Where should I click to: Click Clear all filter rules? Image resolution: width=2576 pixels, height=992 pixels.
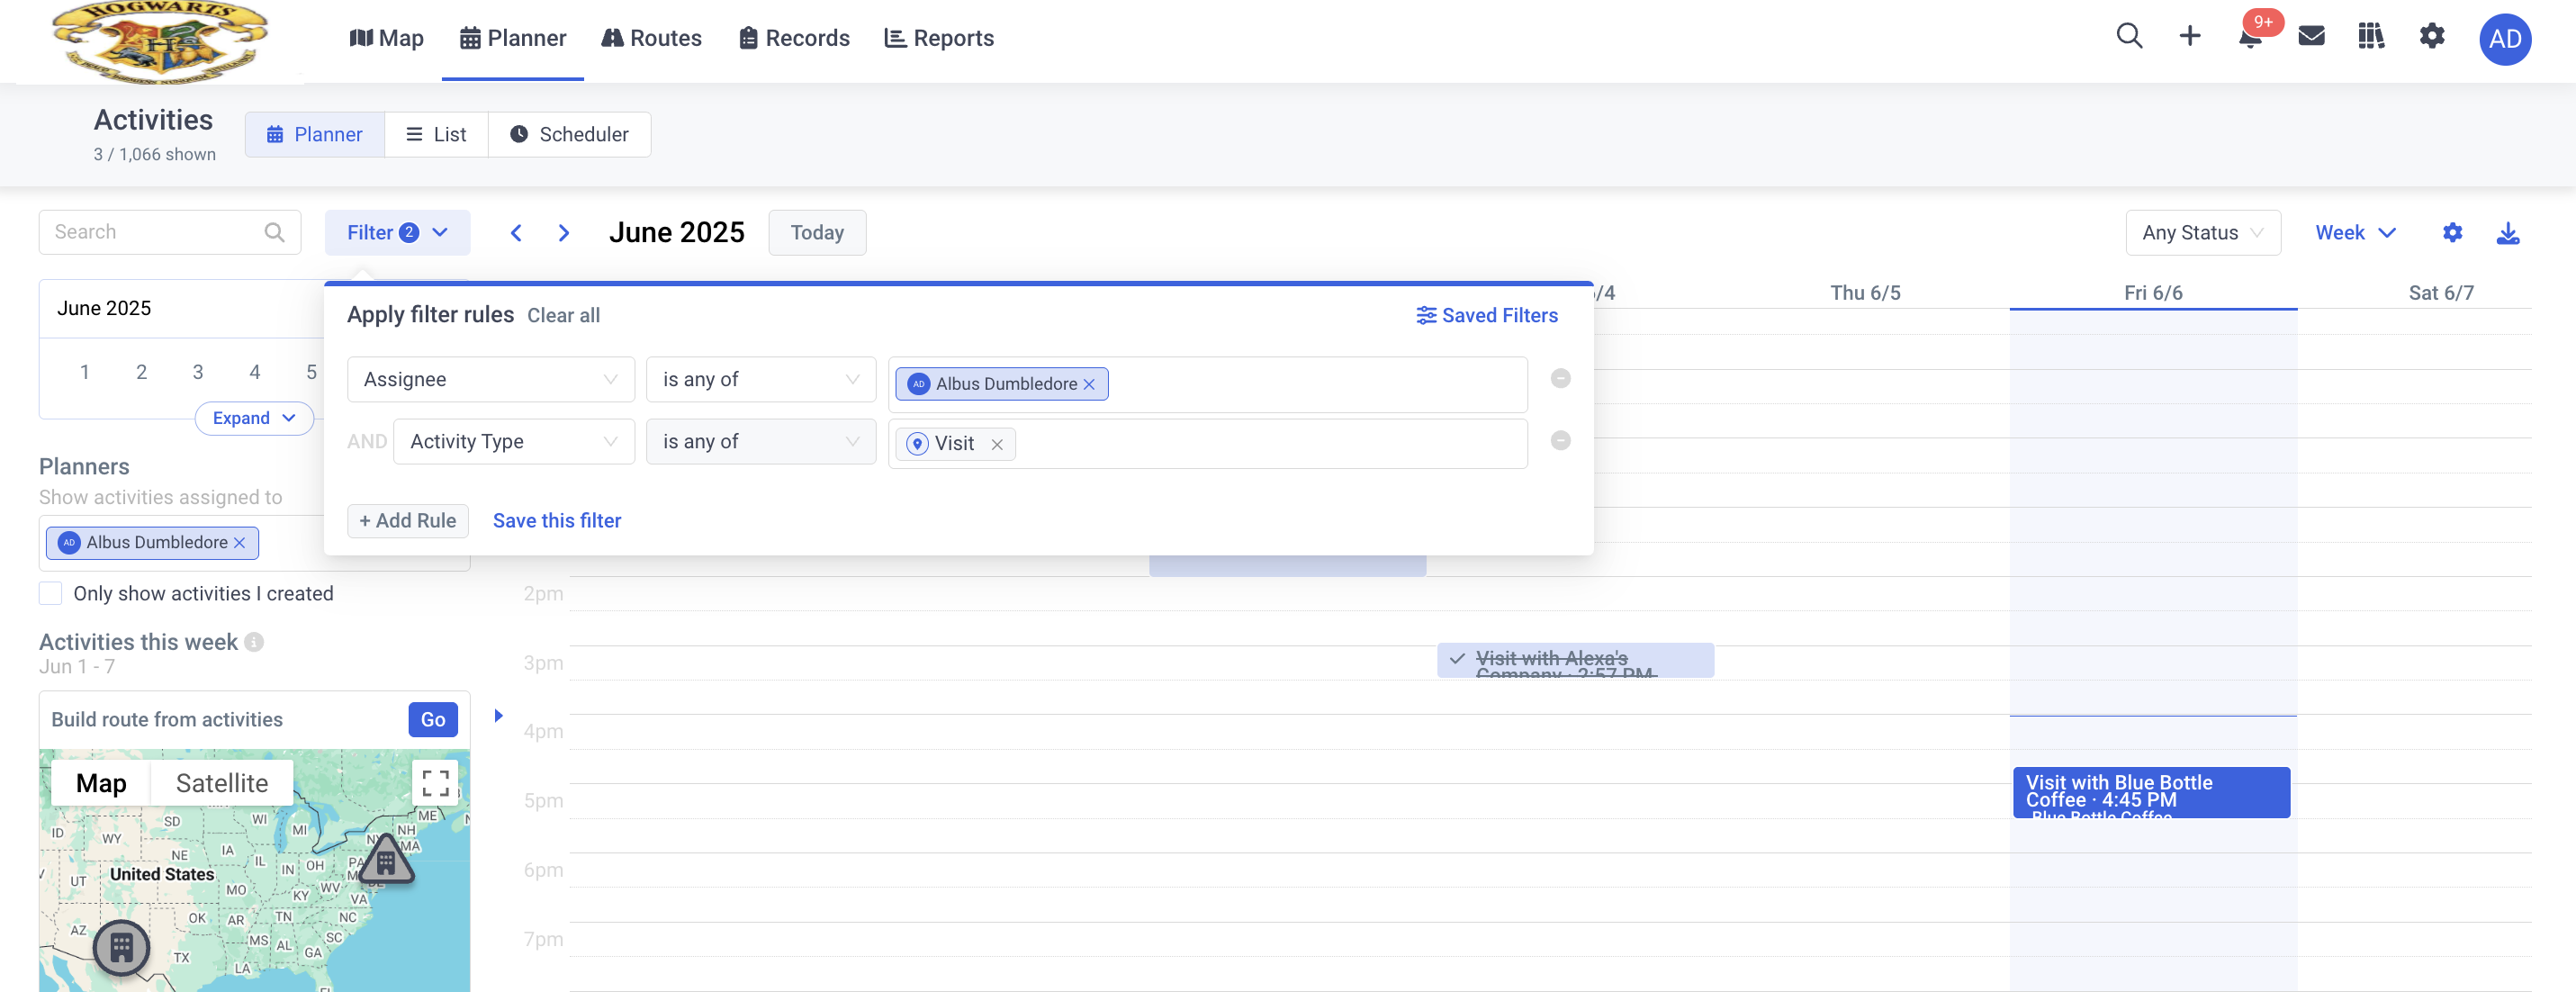(563, 315)
